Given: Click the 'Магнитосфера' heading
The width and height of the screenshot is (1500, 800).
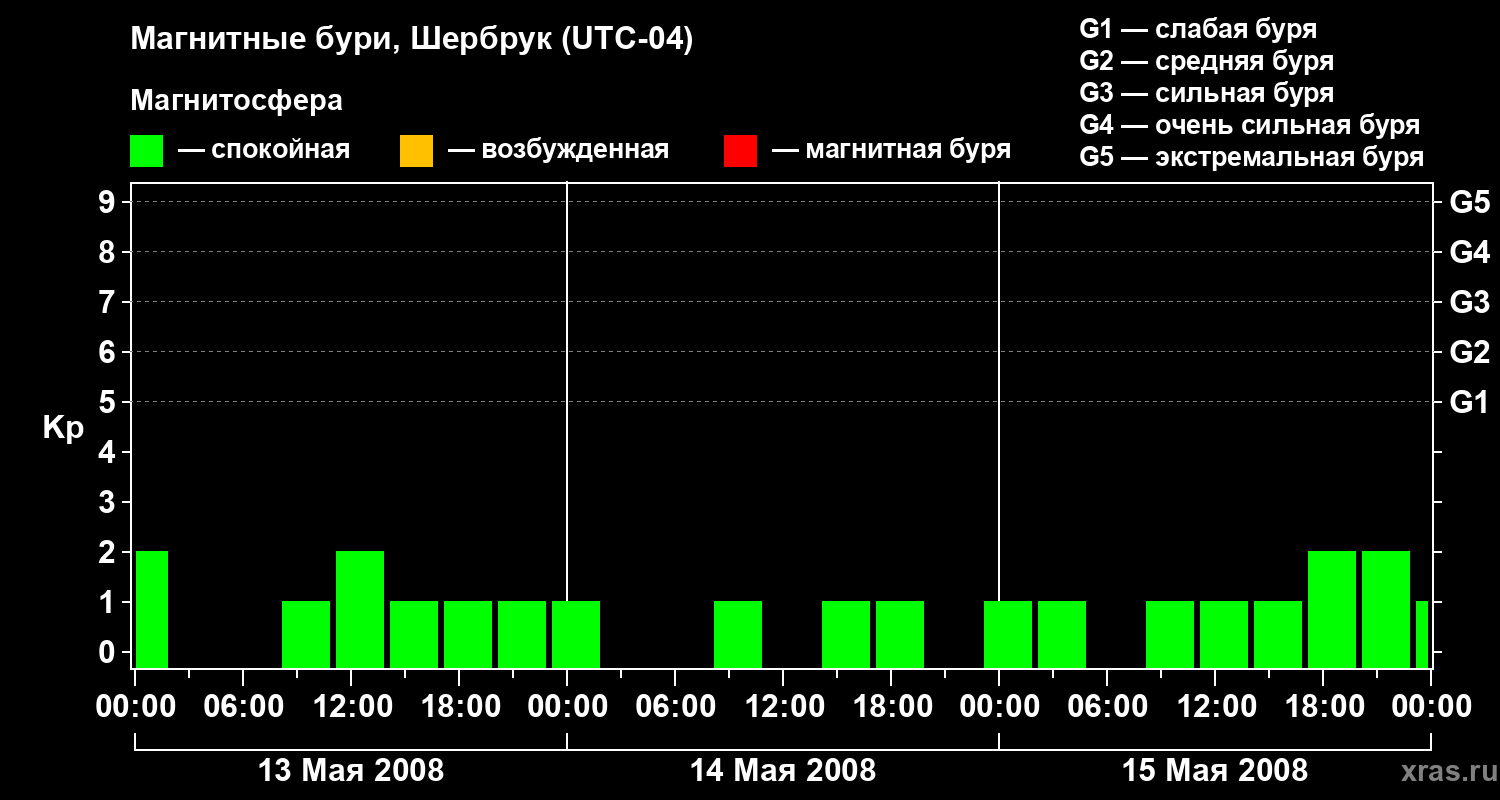Looking at the screenshot, I should [236, 101].
